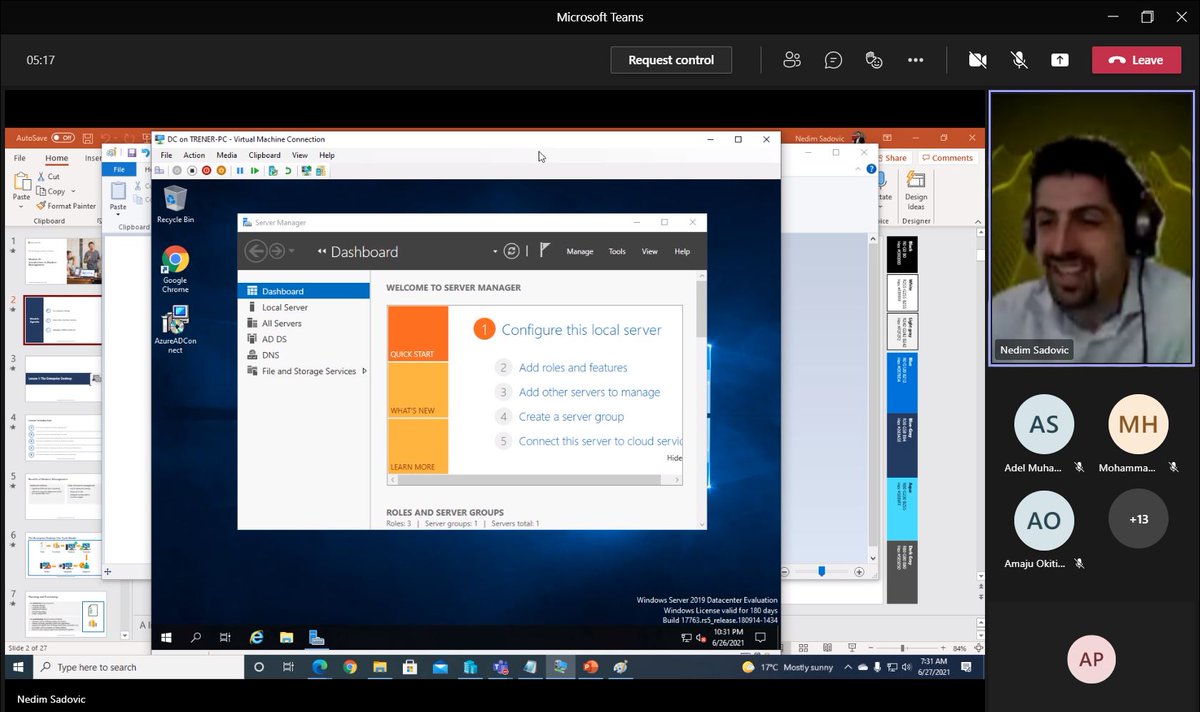Viewport: 1200px width, 712px height.
Task: Open Teams More actions ellipsis menu
Action: pos(915,60)
